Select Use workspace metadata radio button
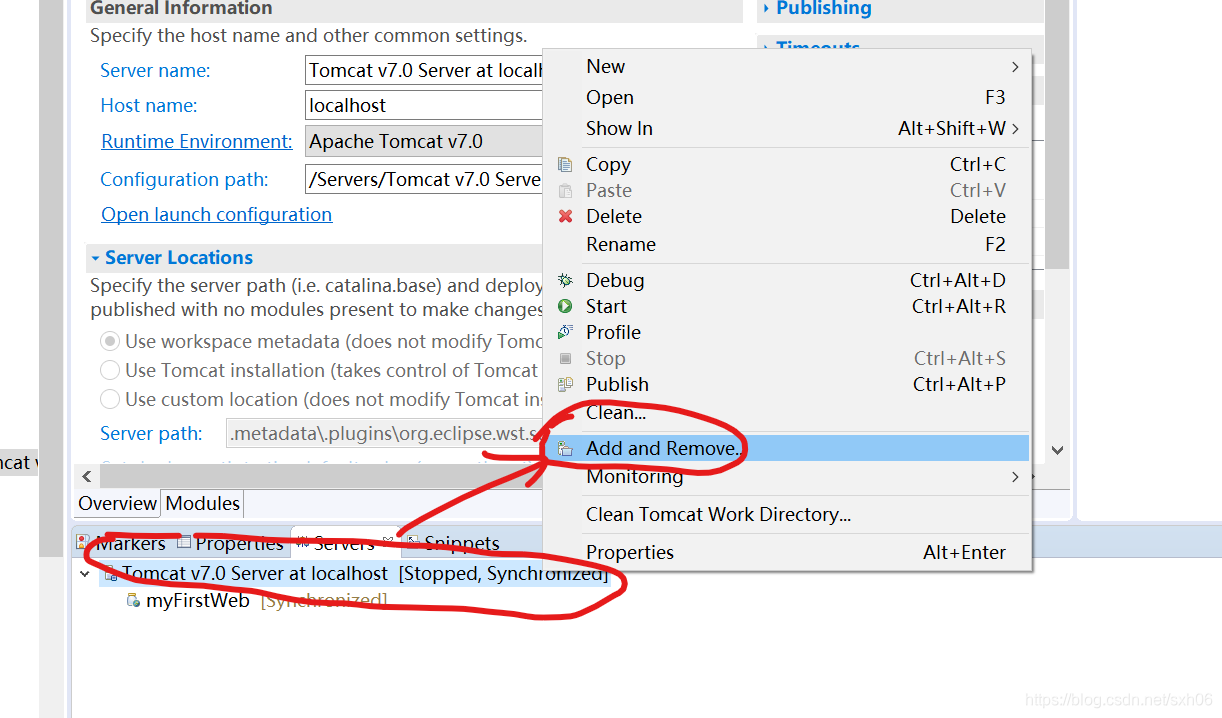 pos(109,341)
